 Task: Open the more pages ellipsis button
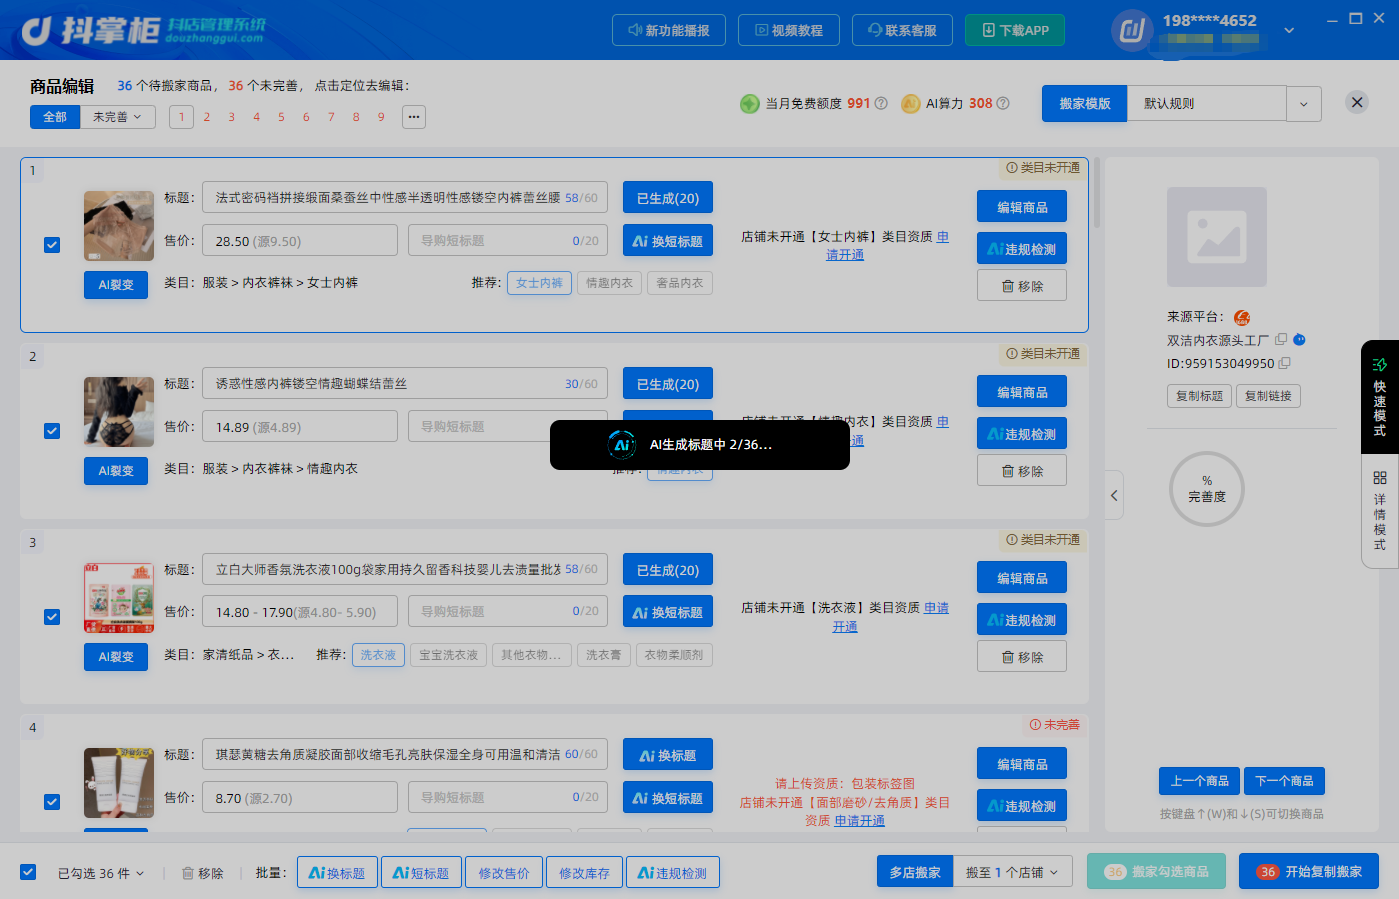414,117
